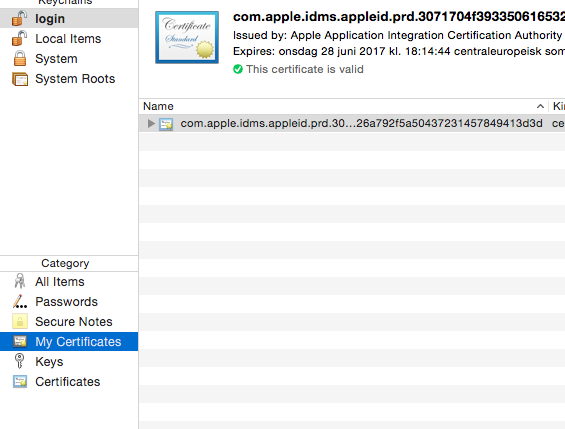Select the System keychain
This screenshot has height=429, width=565.
(69, 58)
